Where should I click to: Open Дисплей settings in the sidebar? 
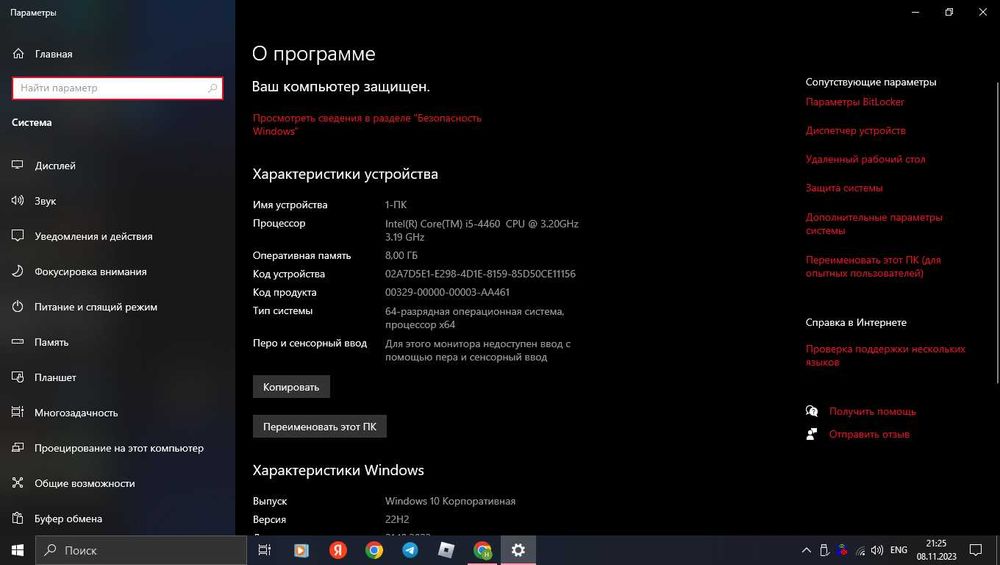[43, 165]
